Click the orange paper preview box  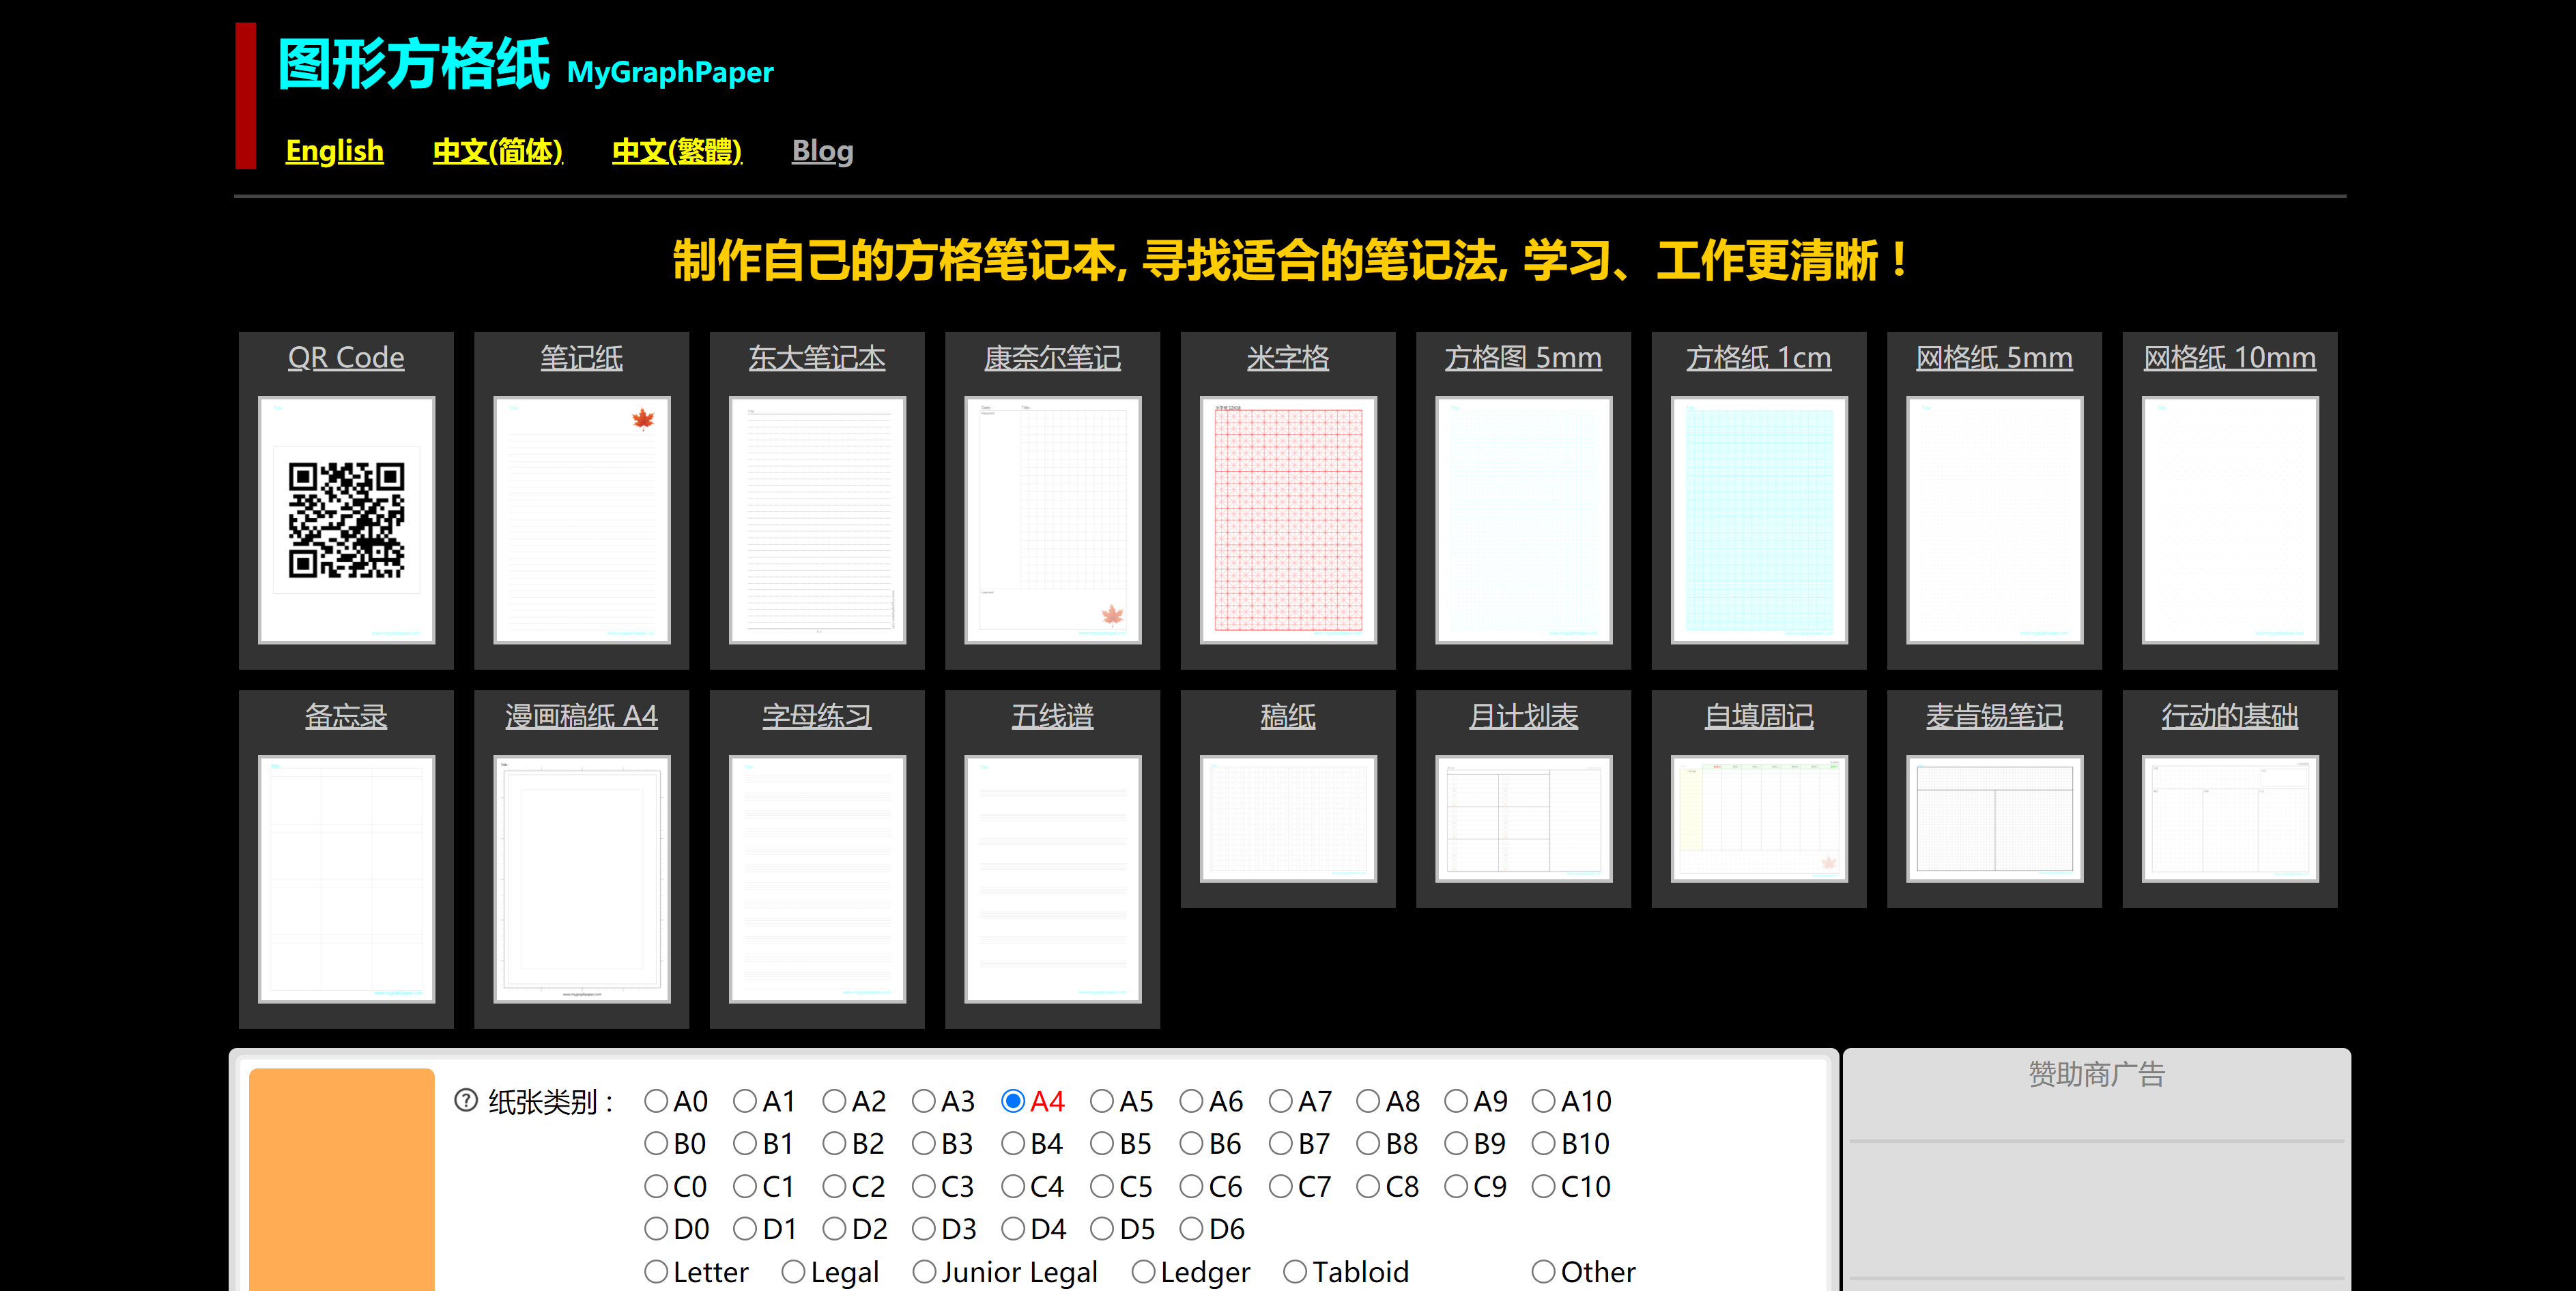(342, 1180)
